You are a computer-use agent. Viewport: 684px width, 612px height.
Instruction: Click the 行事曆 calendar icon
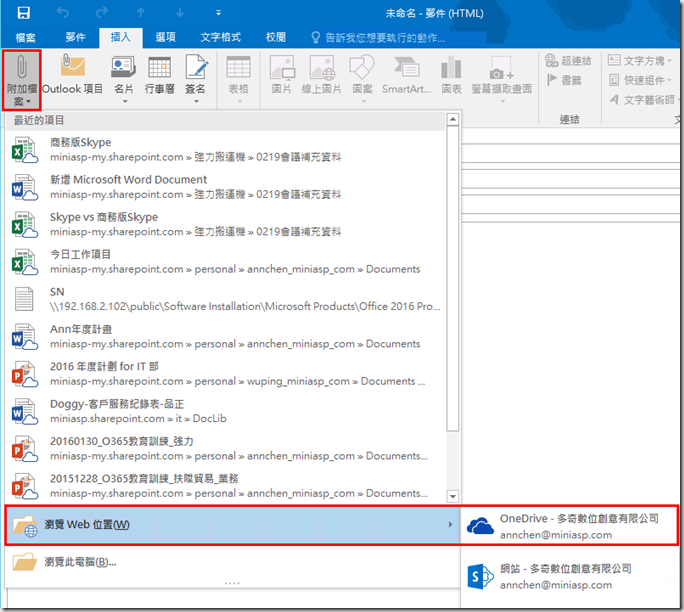pos(159,75)
